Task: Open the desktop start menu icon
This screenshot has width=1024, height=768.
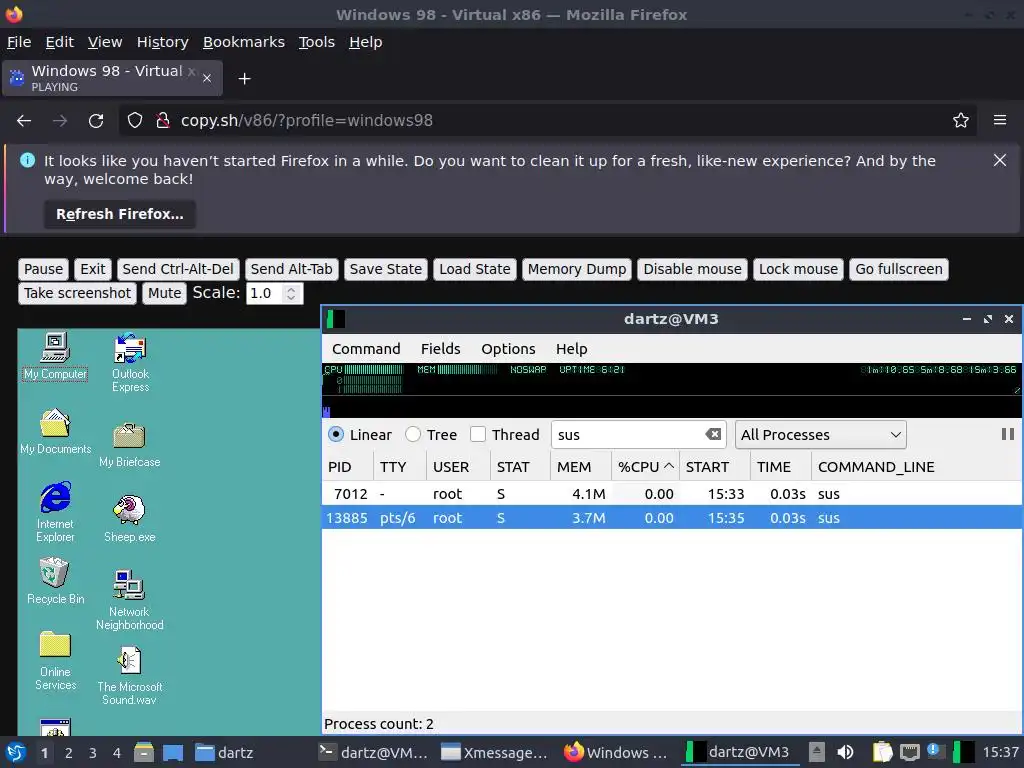Action: coord(16,752)
